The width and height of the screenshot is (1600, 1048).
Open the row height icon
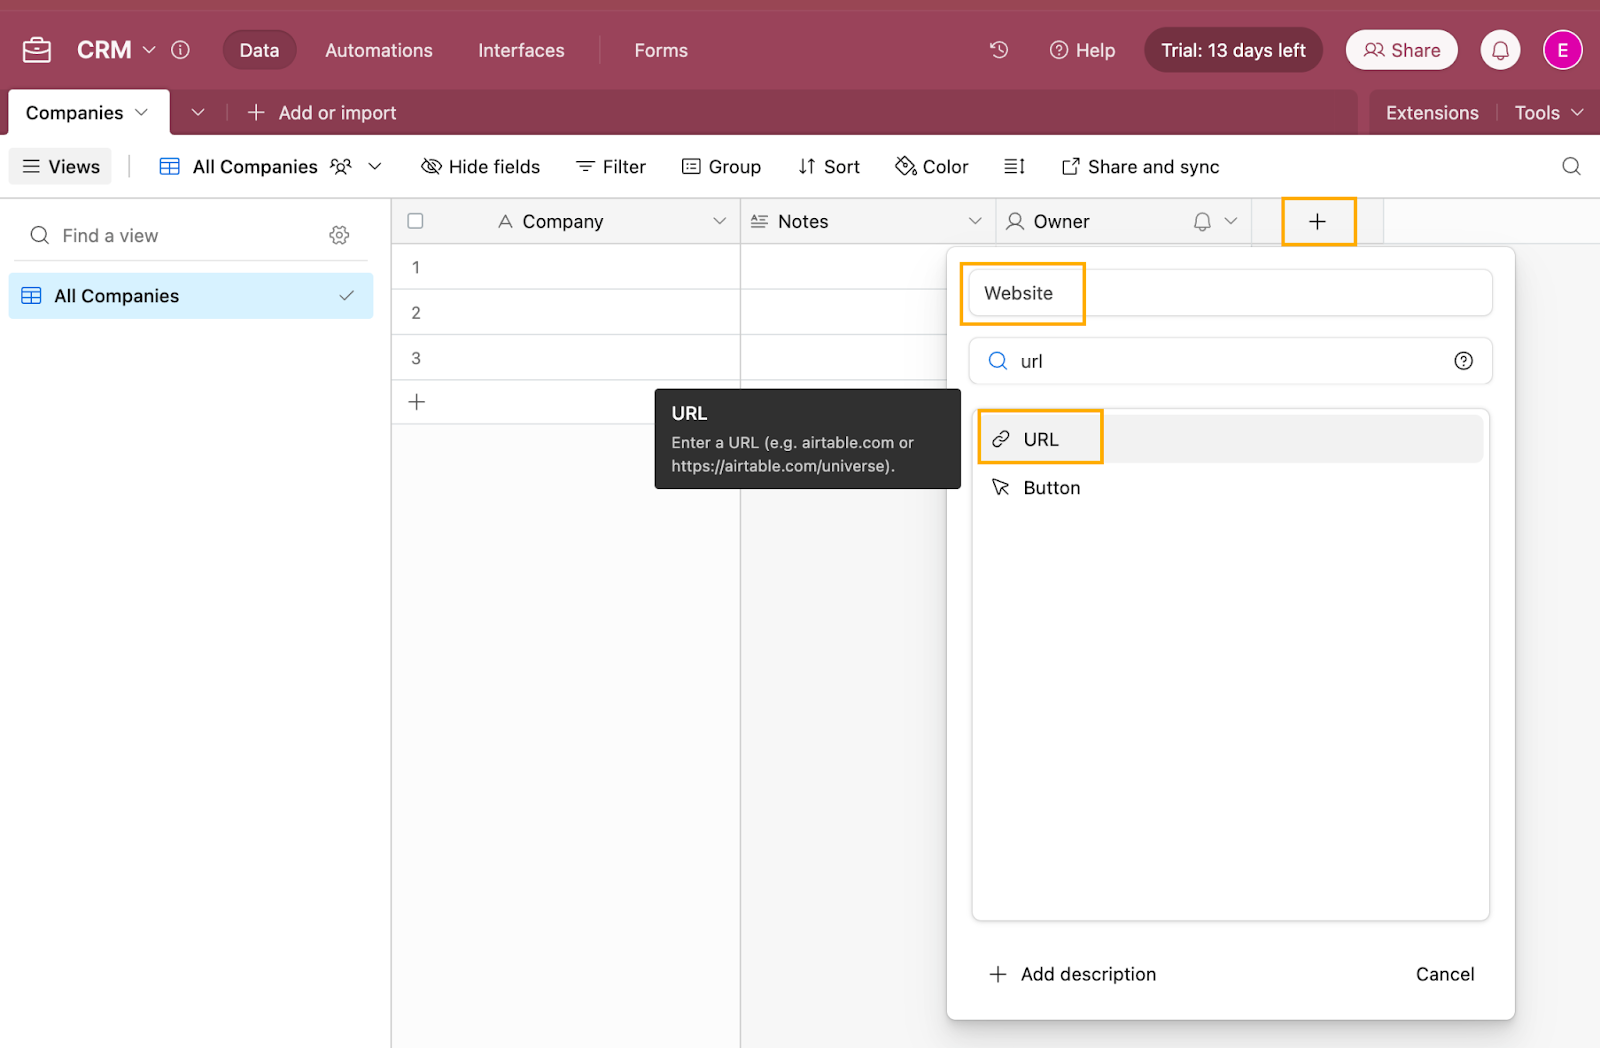coord(1014,166)
